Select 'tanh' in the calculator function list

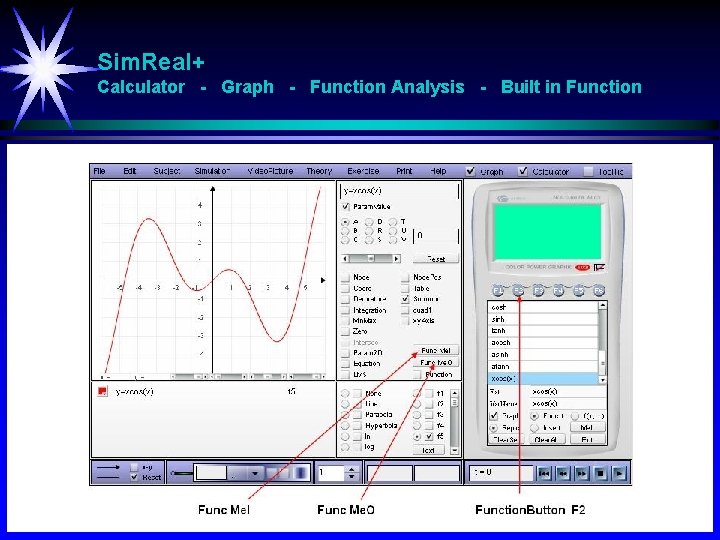click(543, 331)
